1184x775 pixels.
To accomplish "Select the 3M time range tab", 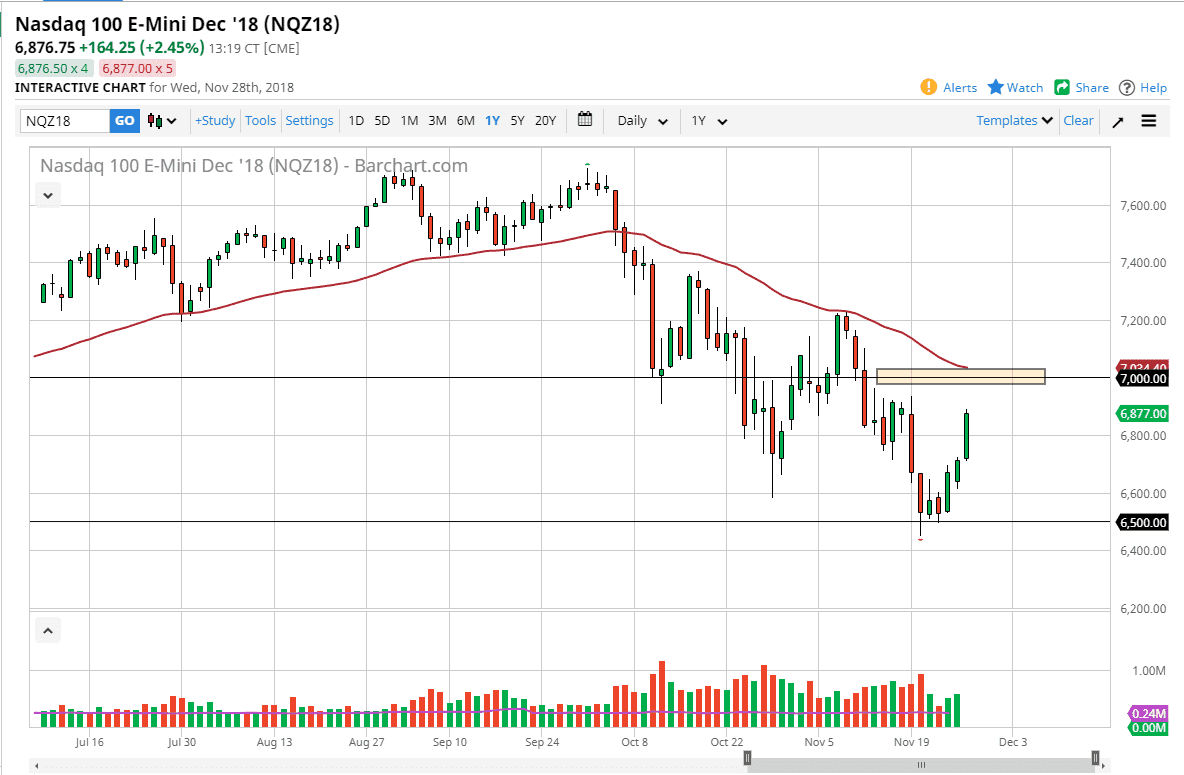I will click(437, 120).
